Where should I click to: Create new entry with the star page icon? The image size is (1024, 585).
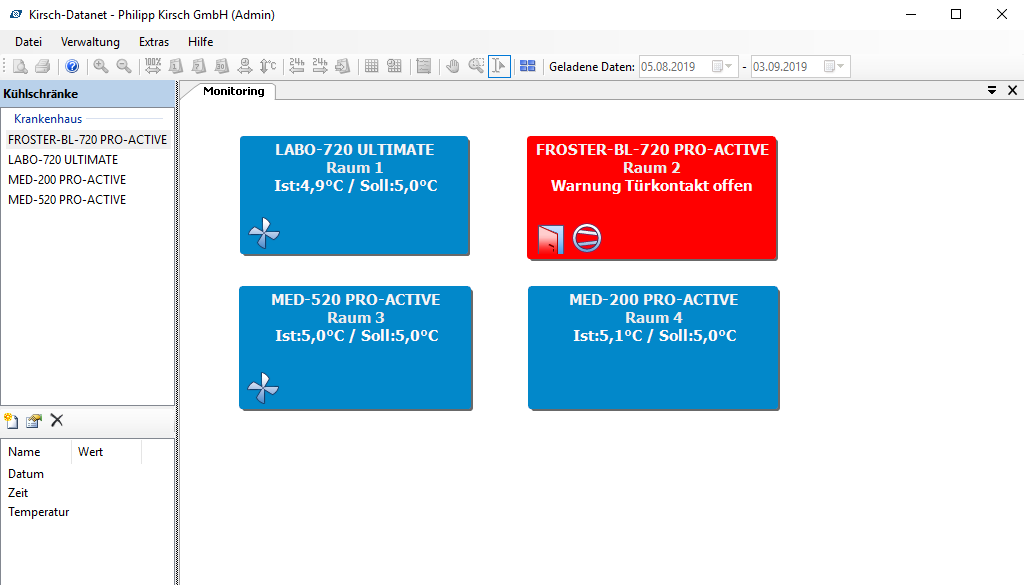coord(11,421)
